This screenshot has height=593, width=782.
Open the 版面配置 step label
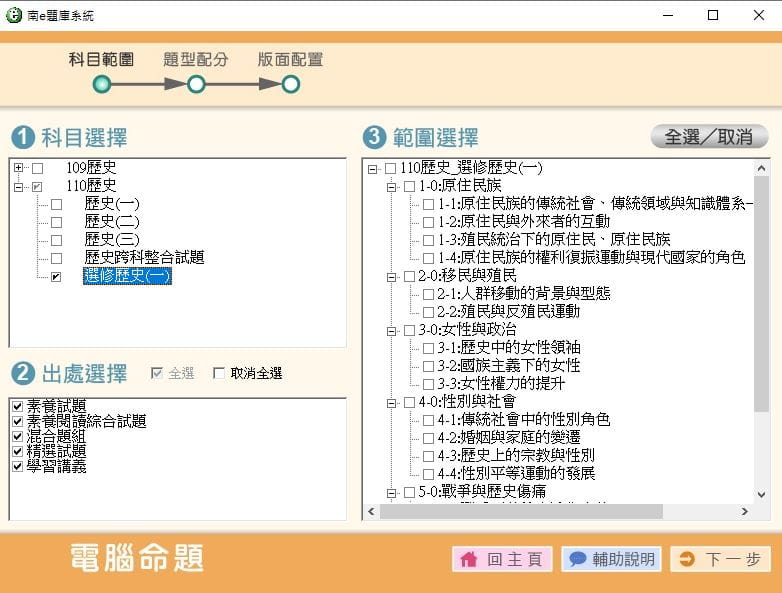(290, 59)
